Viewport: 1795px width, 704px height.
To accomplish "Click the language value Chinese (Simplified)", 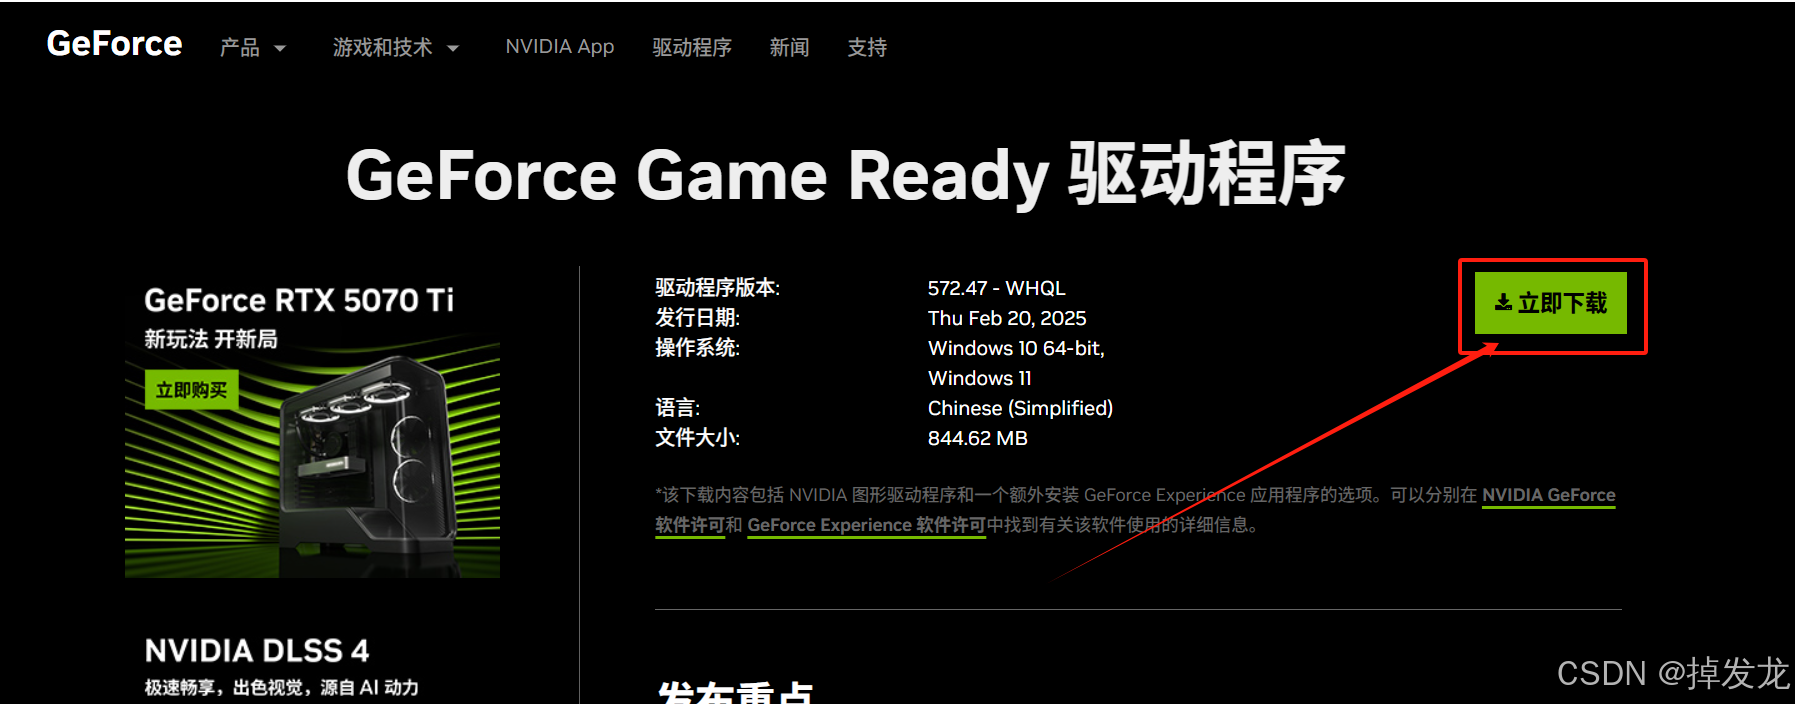I will 1020,408.
